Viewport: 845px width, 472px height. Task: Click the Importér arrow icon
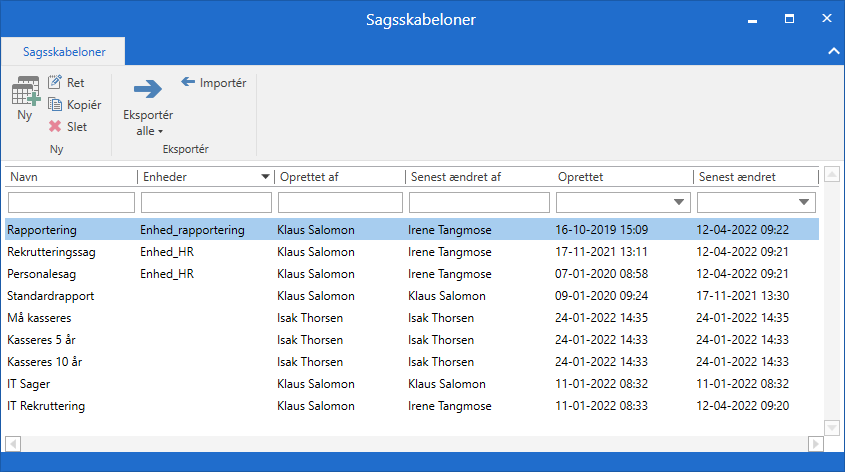click(188, 83)
